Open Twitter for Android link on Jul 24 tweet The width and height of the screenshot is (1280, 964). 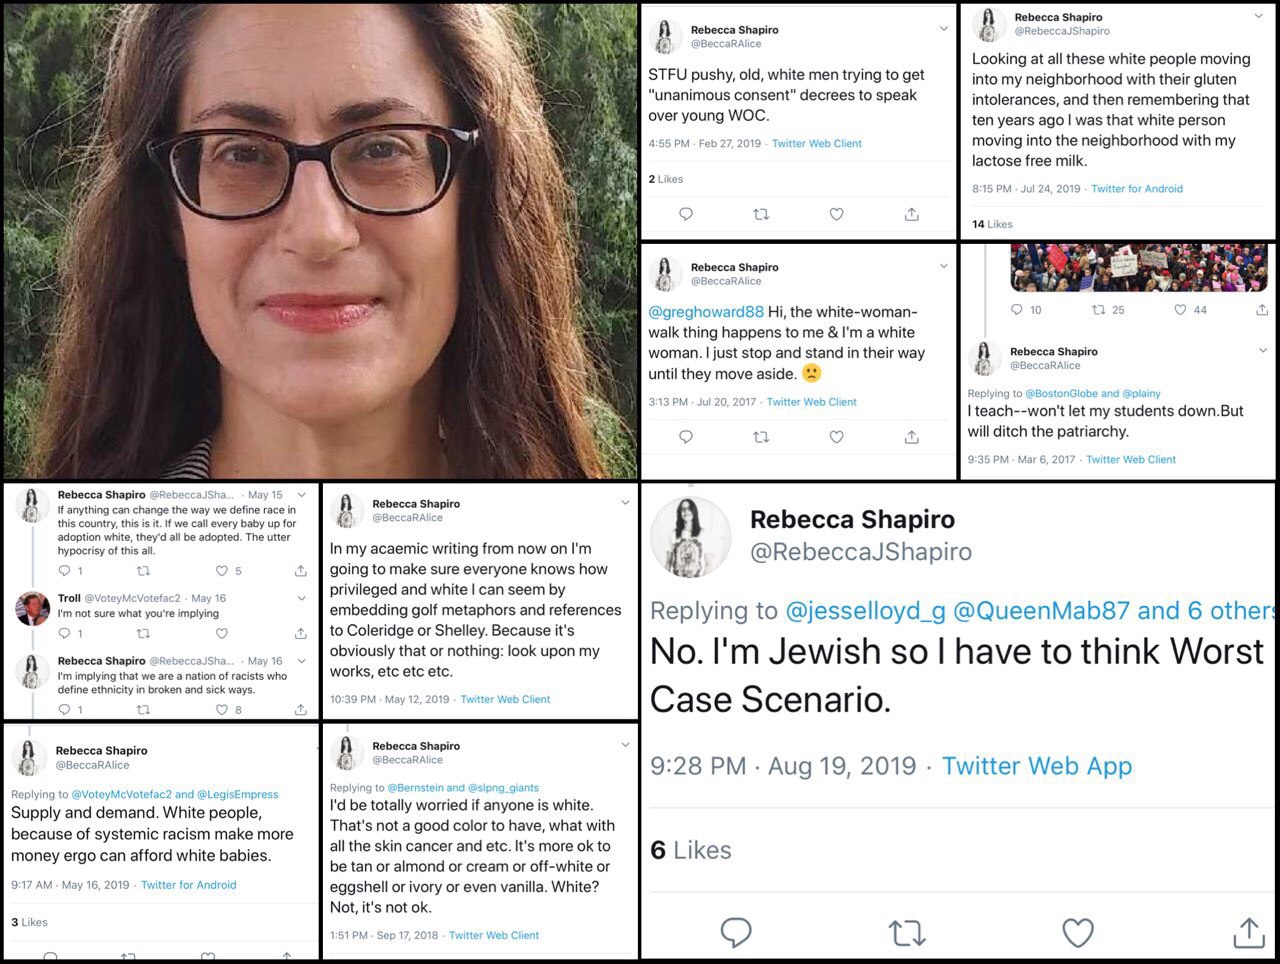pyautogui.click(x=1137, y=188)
